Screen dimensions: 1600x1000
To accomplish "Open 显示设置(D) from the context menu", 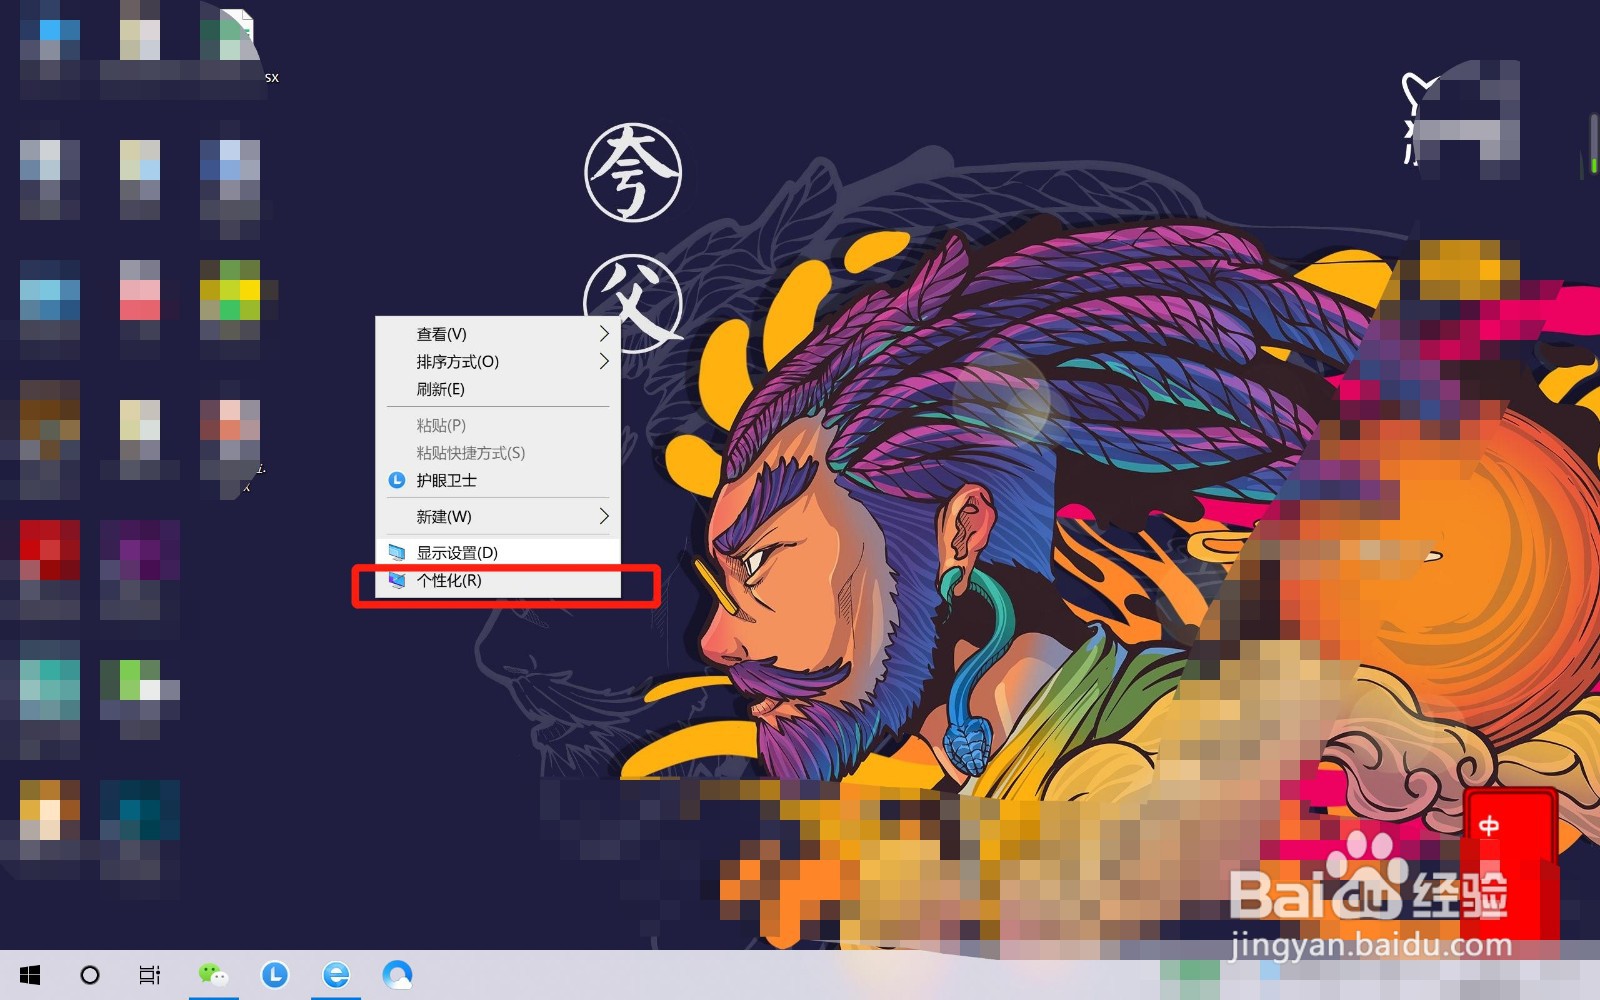I will coord(498,552).
